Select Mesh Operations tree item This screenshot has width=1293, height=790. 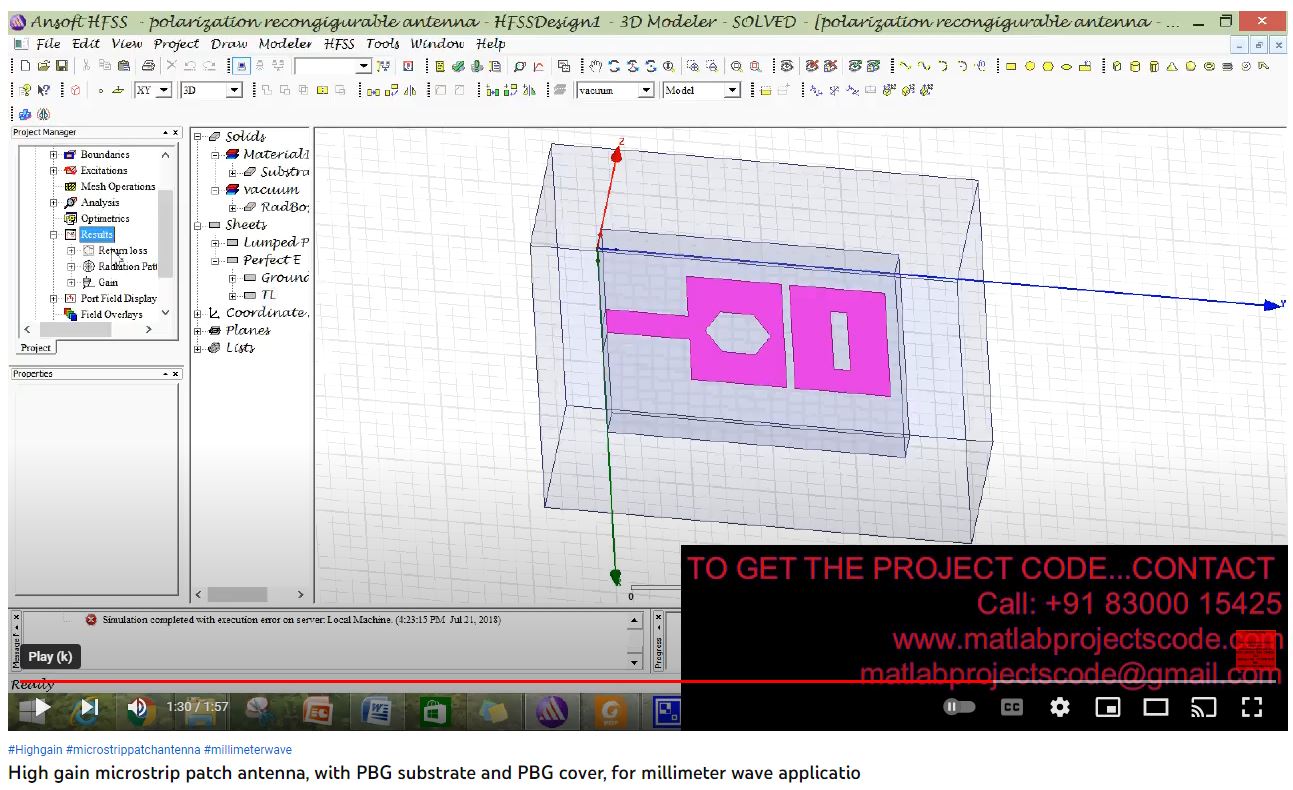tap(118, 187)
